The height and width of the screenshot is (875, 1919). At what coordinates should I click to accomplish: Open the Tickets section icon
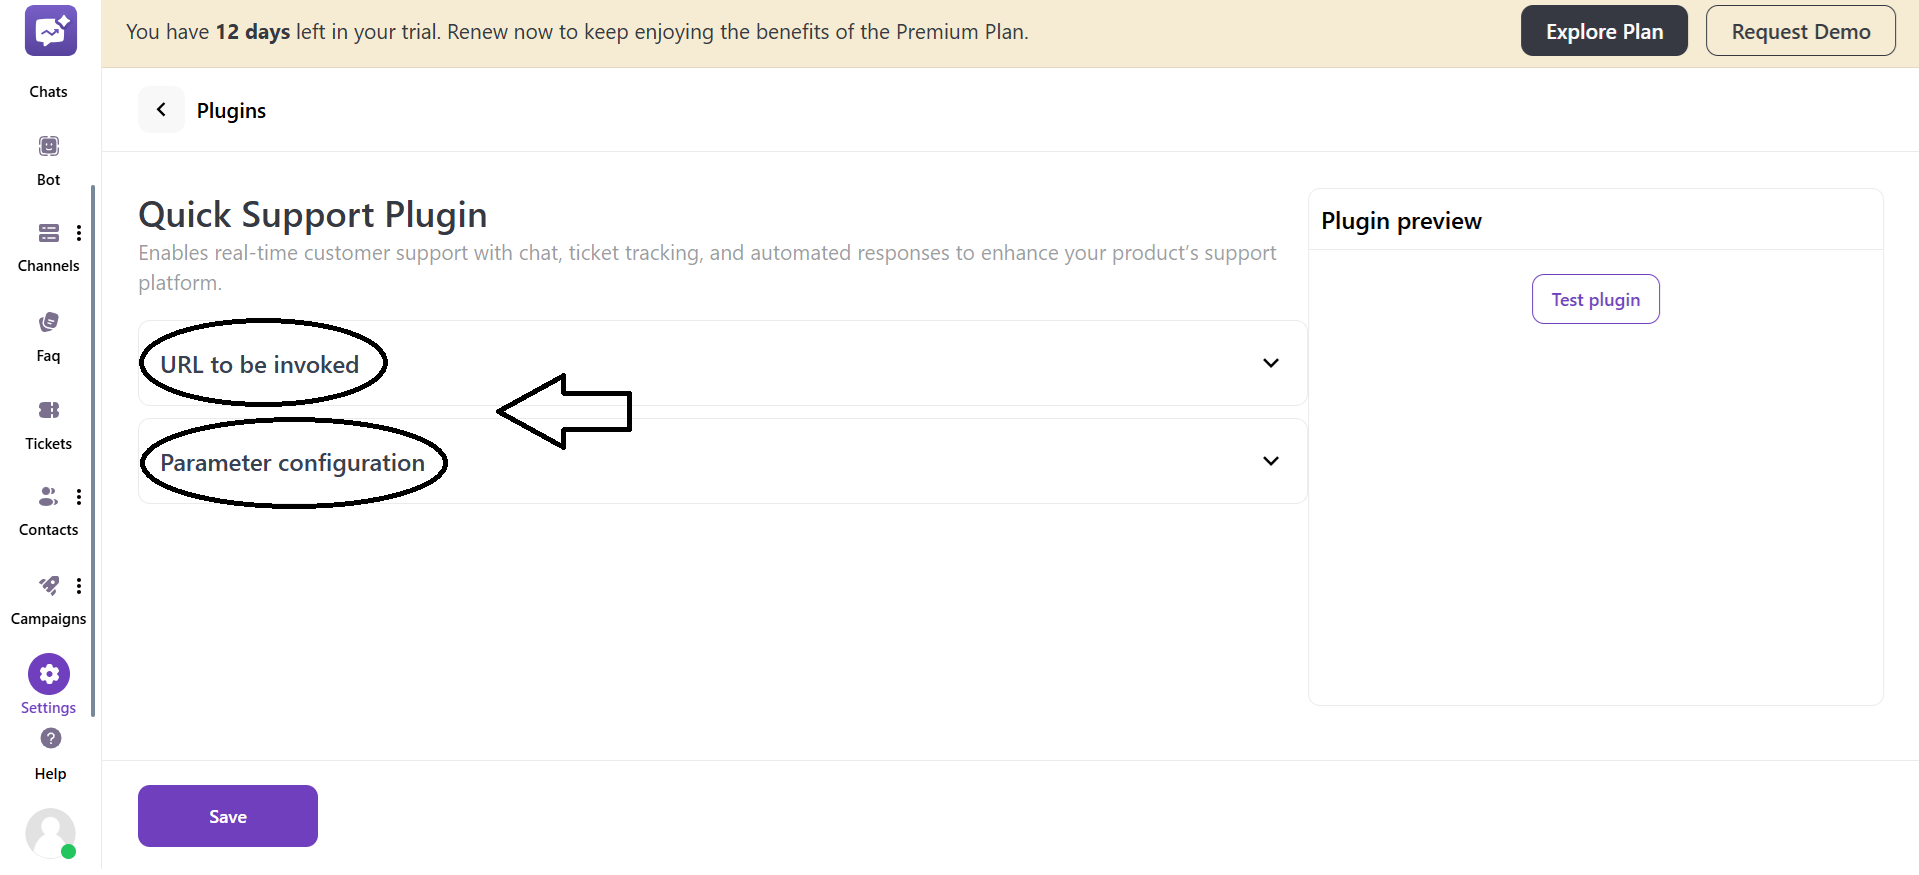tap(48, 410)
